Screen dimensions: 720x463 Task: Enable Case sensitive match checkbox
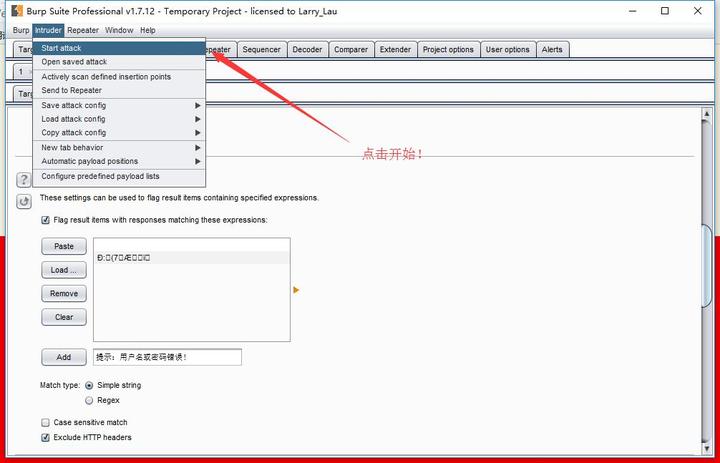(x=45, y=422)
